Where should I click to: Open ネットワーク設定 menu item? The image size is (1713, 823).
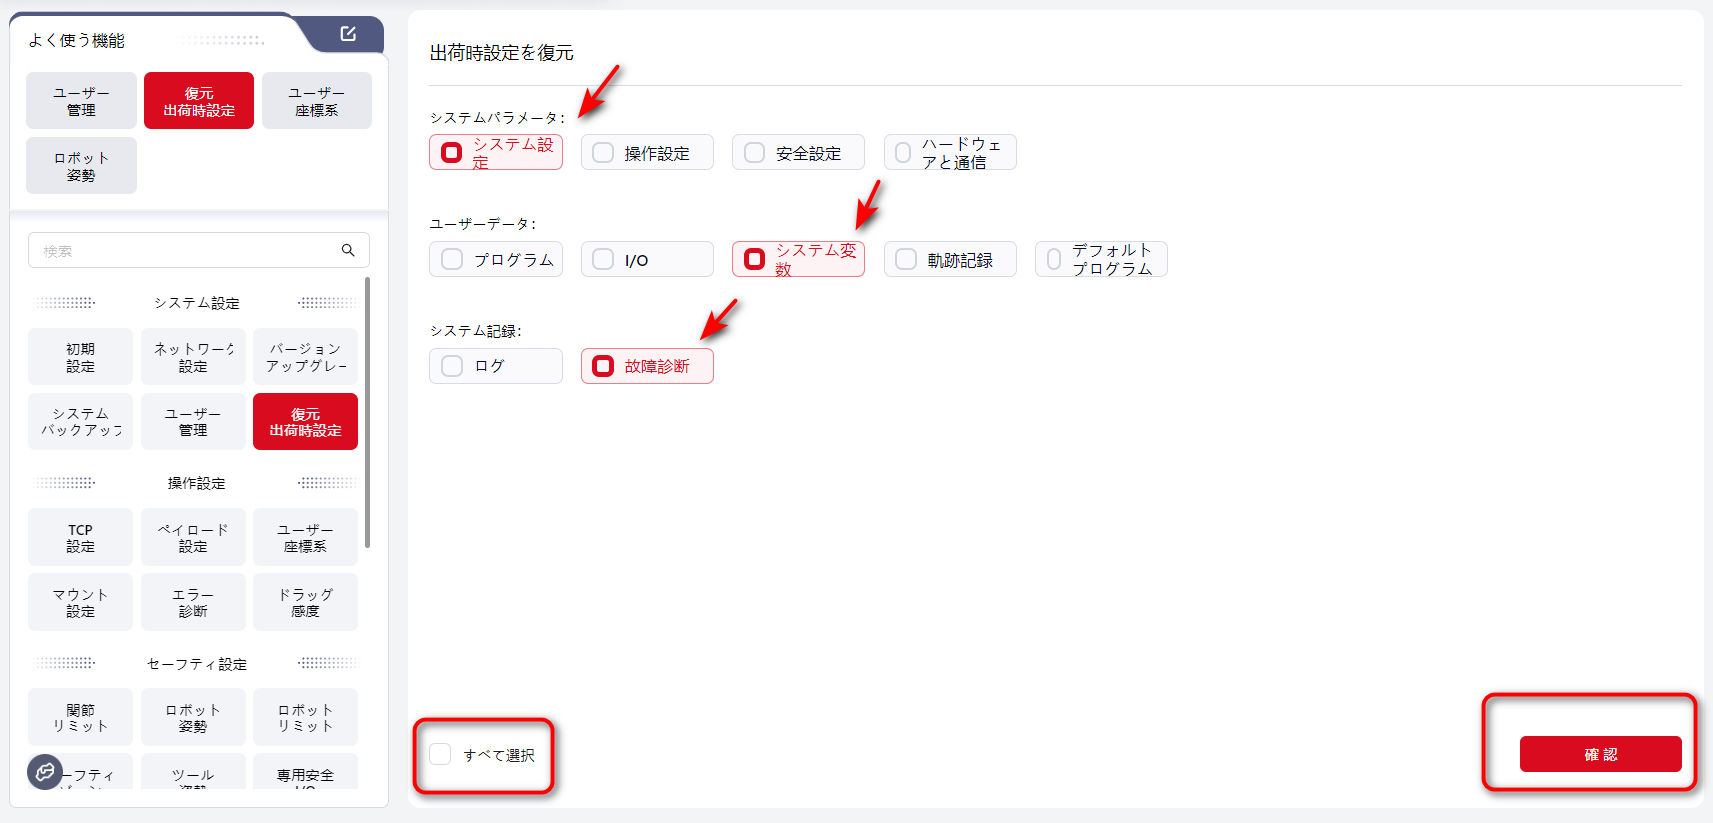(193, 357)
